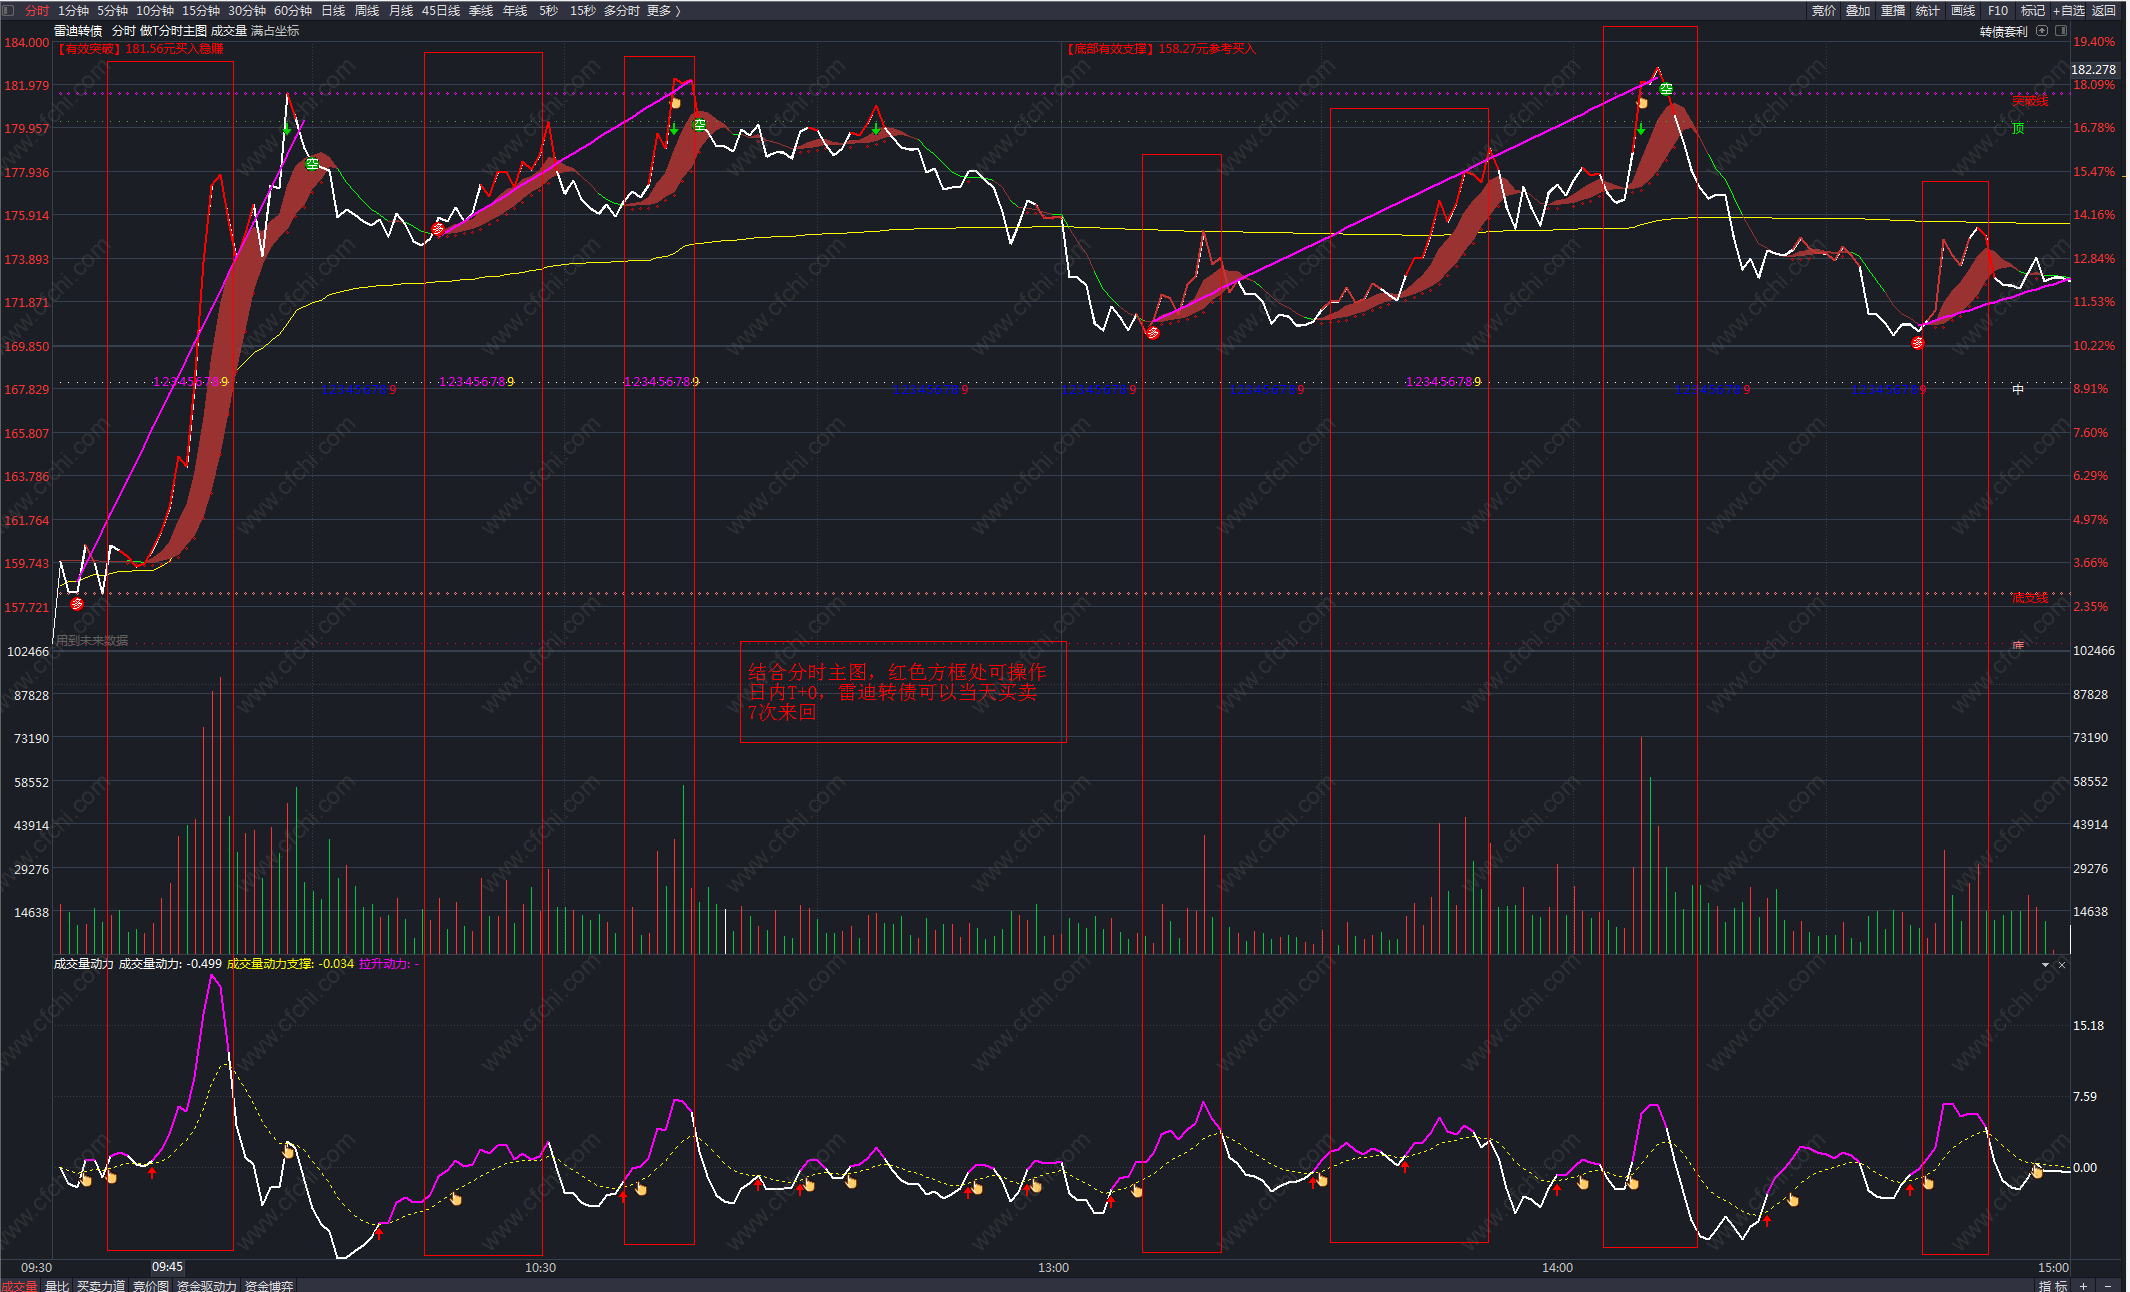Select the 买卖力道 indicator tab
The width and height of the screenshot is (2130, 1292).
click(x=101, y=1285)
